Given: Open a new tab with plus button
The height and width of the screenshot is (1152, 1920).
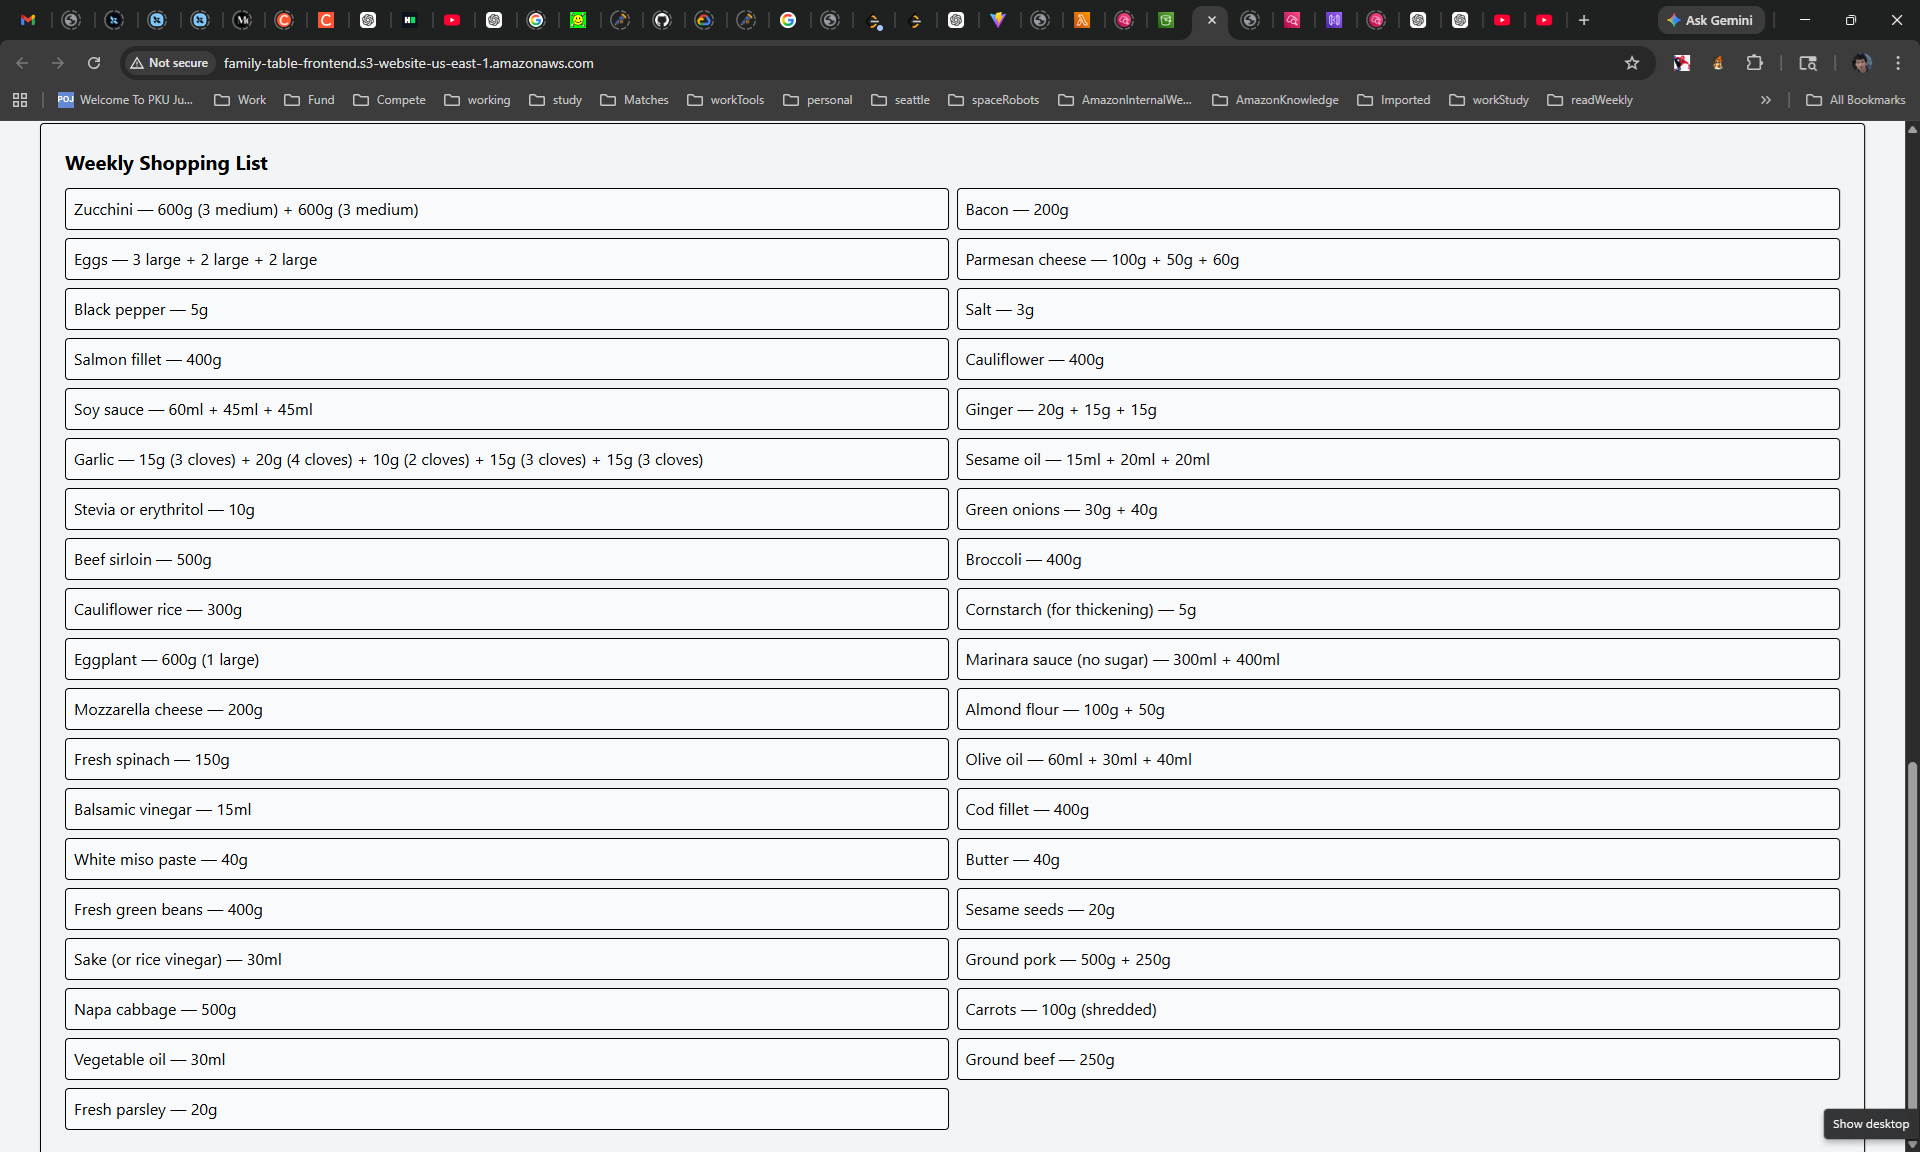Looking at the screenshot, I should (1584, 20).
